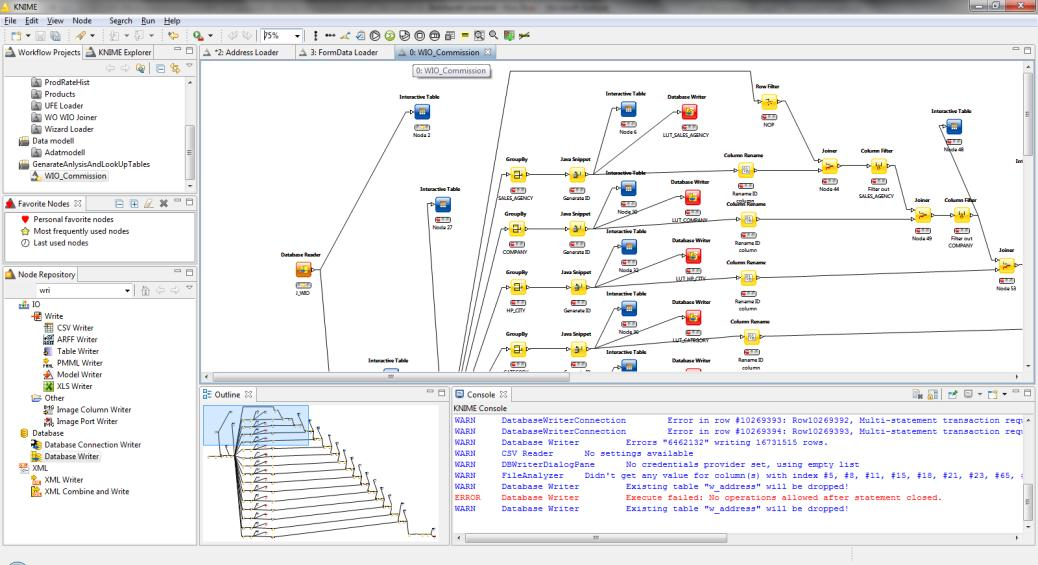This screenshot has width=1038, height=565.
Task: Open the Node Repository view menu triangle
Action: 189,288
